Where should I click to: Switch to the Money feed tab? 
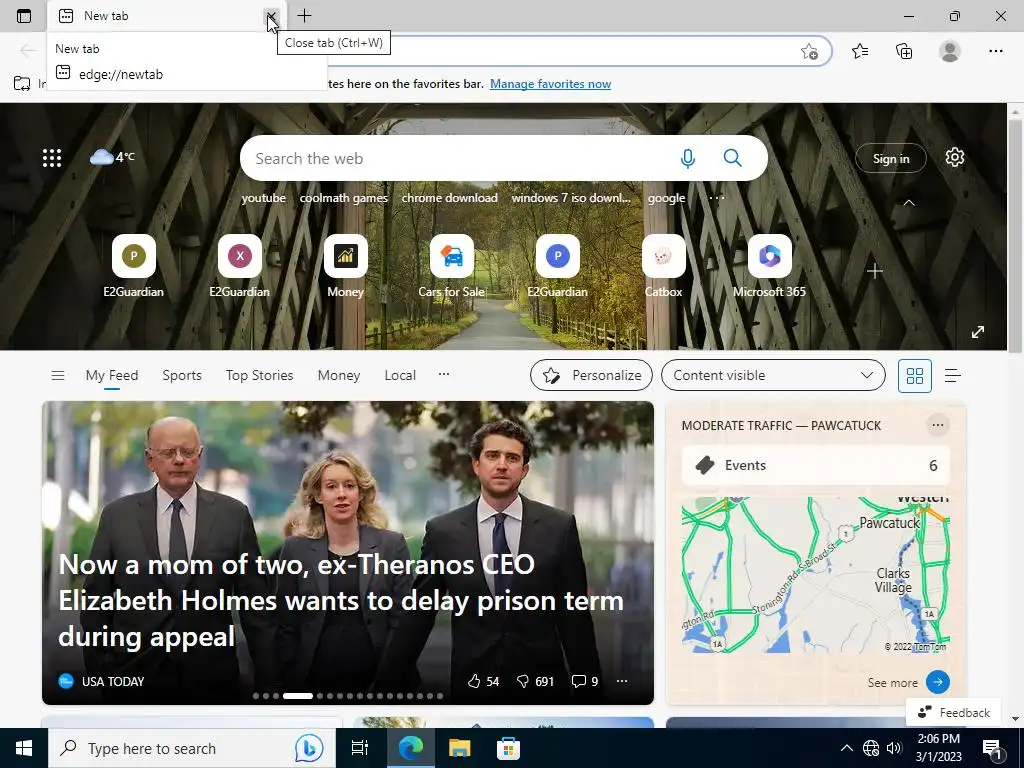click(x=339, y=376)
